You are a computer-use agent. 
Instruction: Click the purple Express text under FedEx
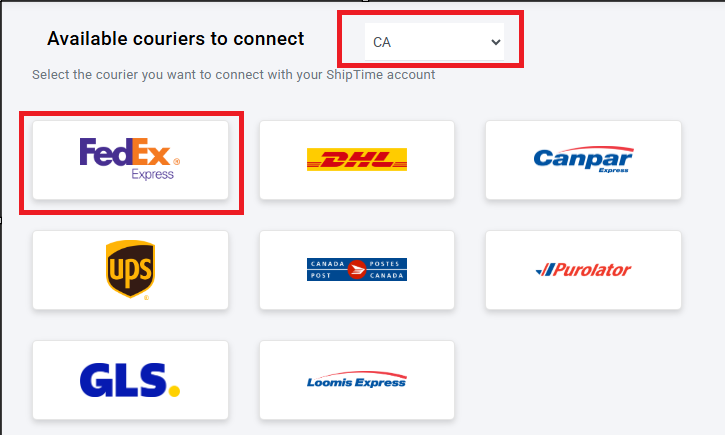tap(153, 174)
